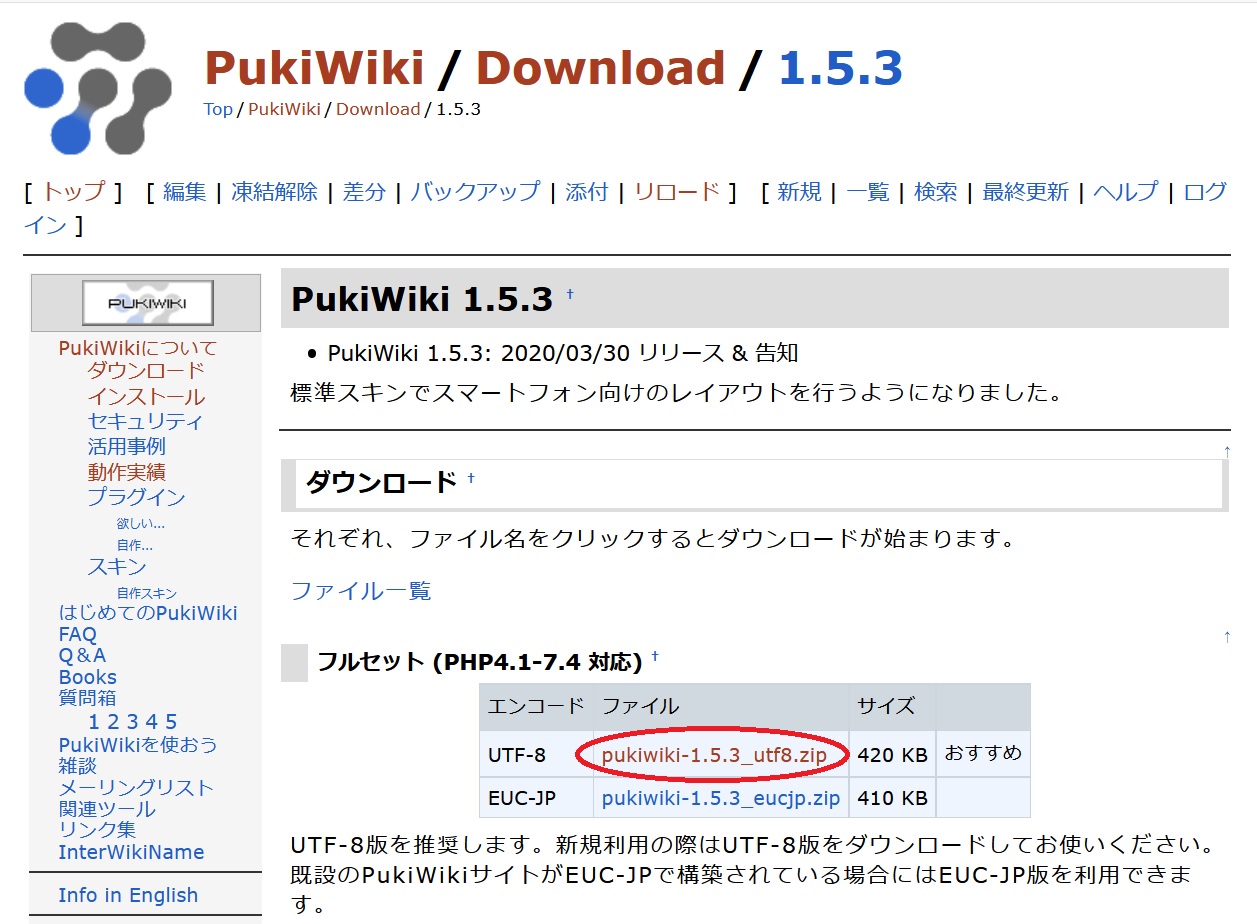The width and height of the screenshot is (1257, 924).
Task: Click the anchor dagger beside フルセット heading
Action: 655,657
